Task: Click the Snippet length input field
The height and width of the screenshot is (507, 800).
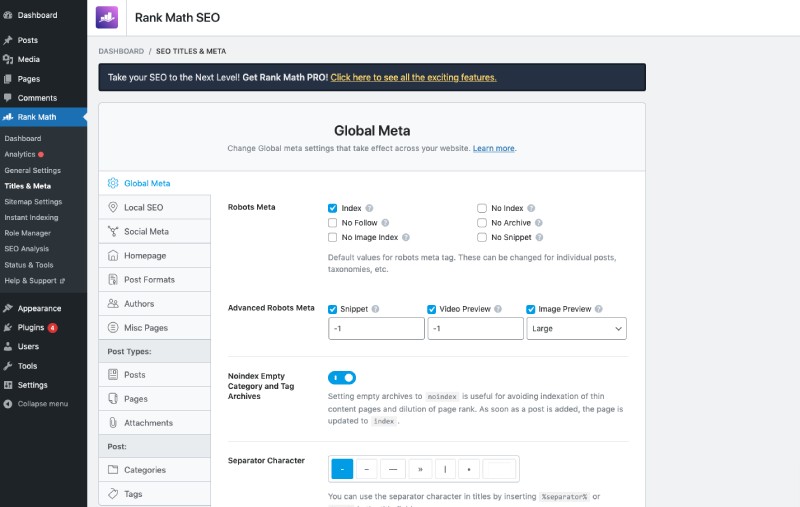Action: click(376, 328)
